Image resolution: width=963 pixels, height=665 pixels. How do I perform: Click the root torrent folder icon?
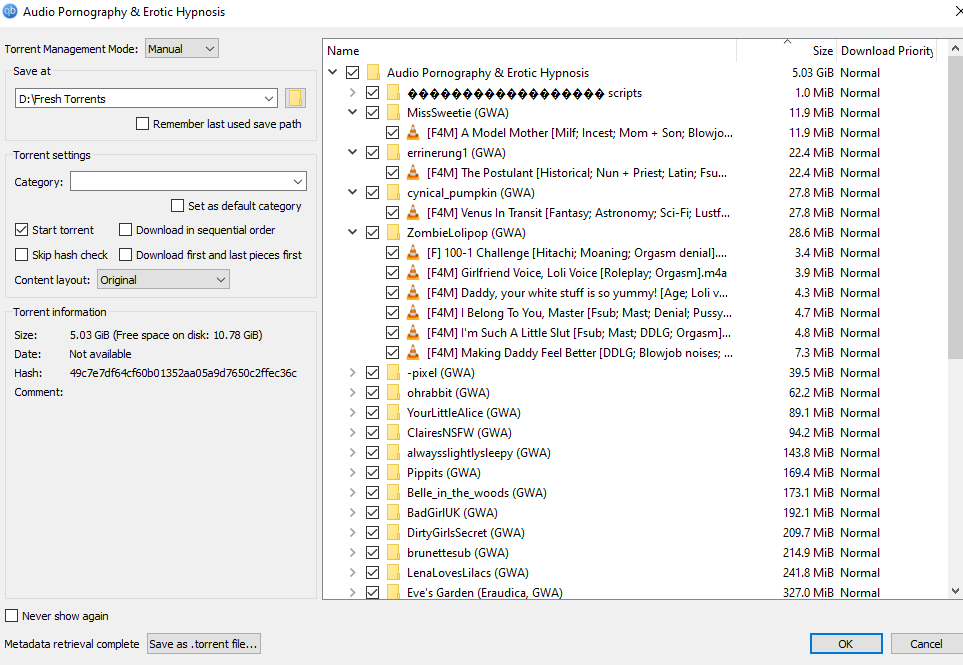click(373, 72)
